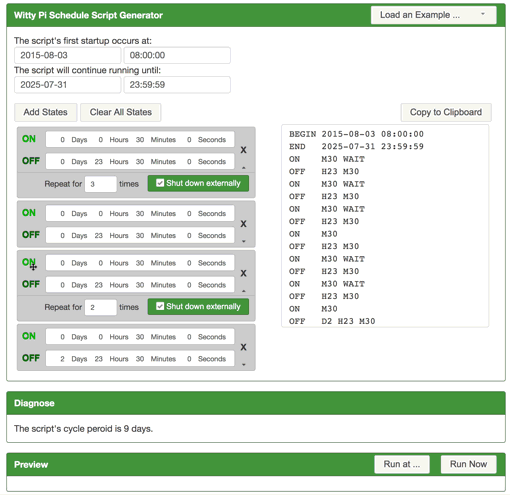Edit the startup date 2015-08-03 field
The image size is (510, 495).
point(67,55)
